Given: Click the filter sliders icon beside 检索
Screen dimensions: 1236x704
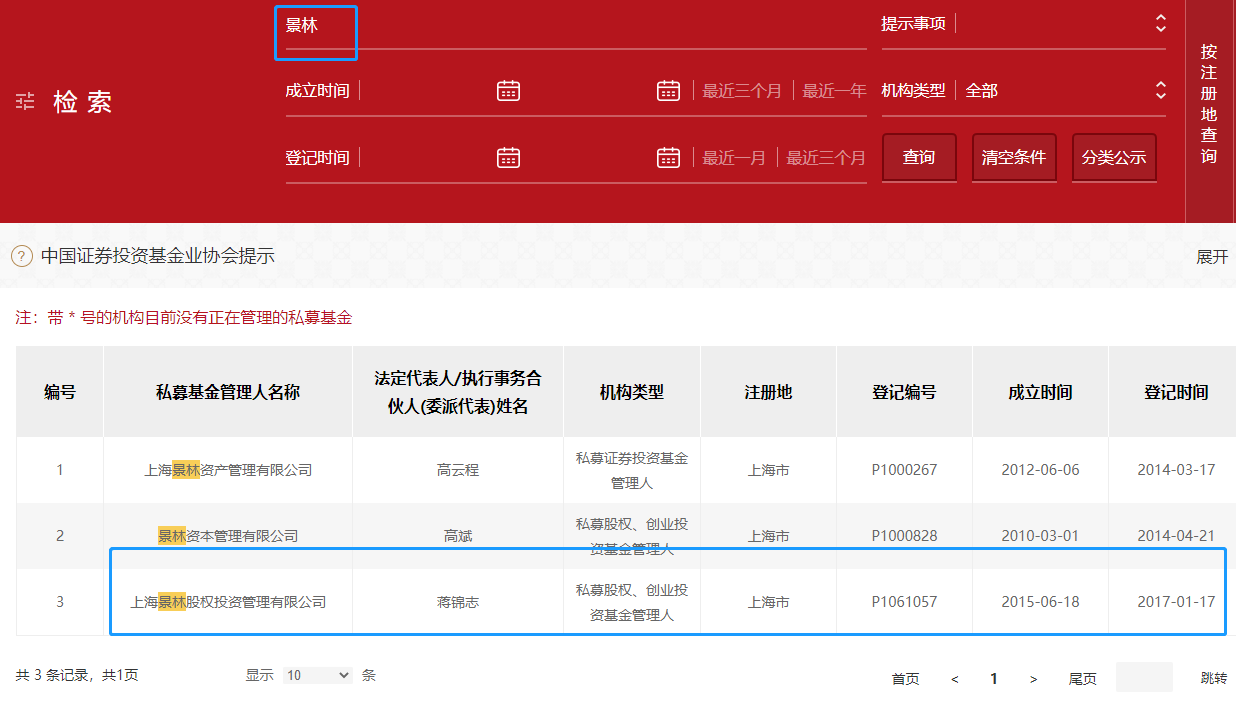Looking at the screenshot, I should (25, 102).
